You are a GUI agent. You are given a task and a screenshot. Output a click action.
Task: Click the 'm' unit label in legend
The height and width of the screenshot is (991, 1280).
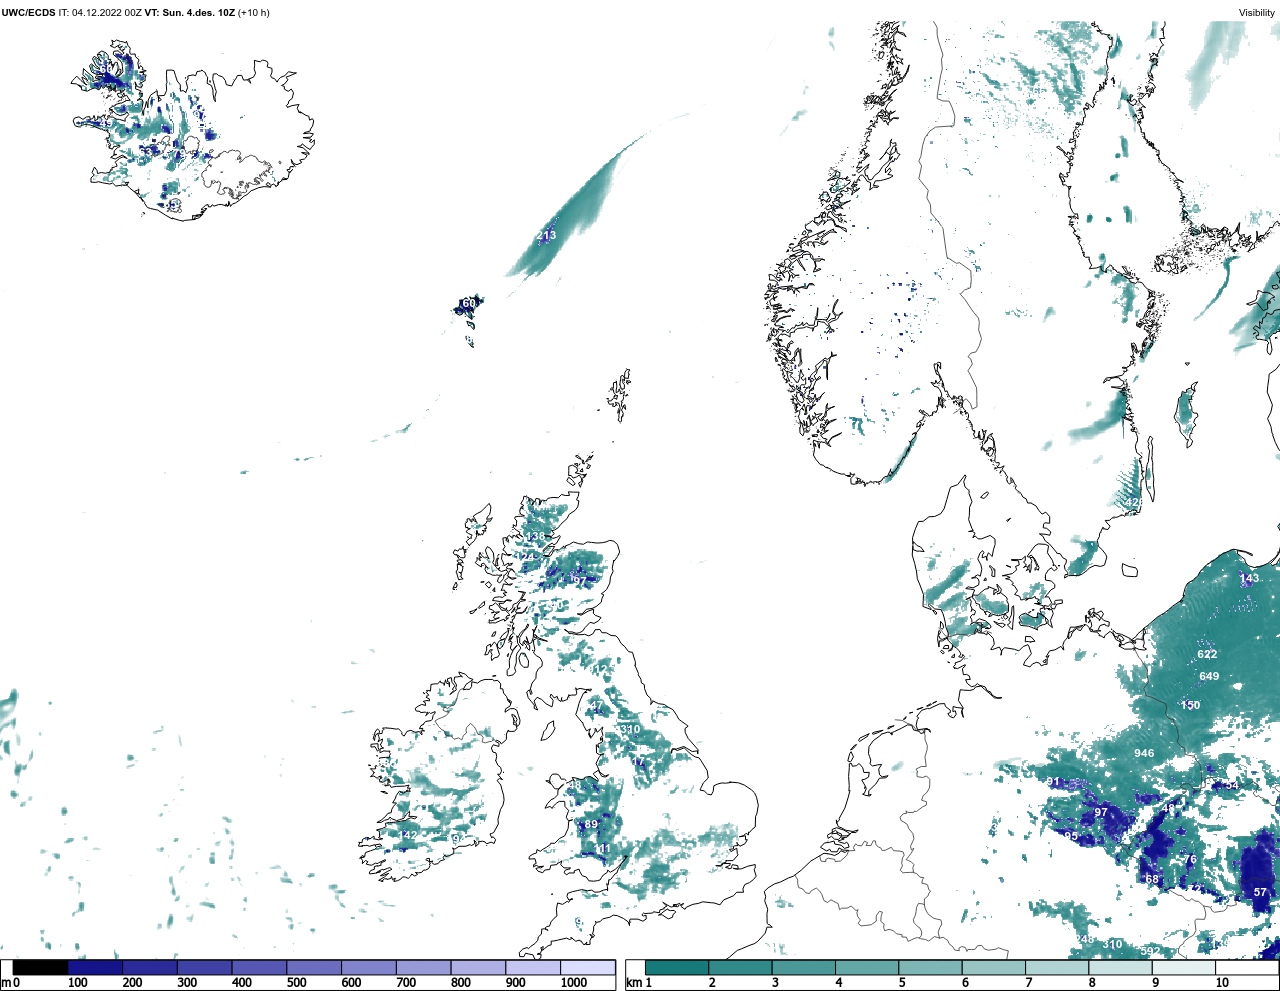[x=6, y=983]
